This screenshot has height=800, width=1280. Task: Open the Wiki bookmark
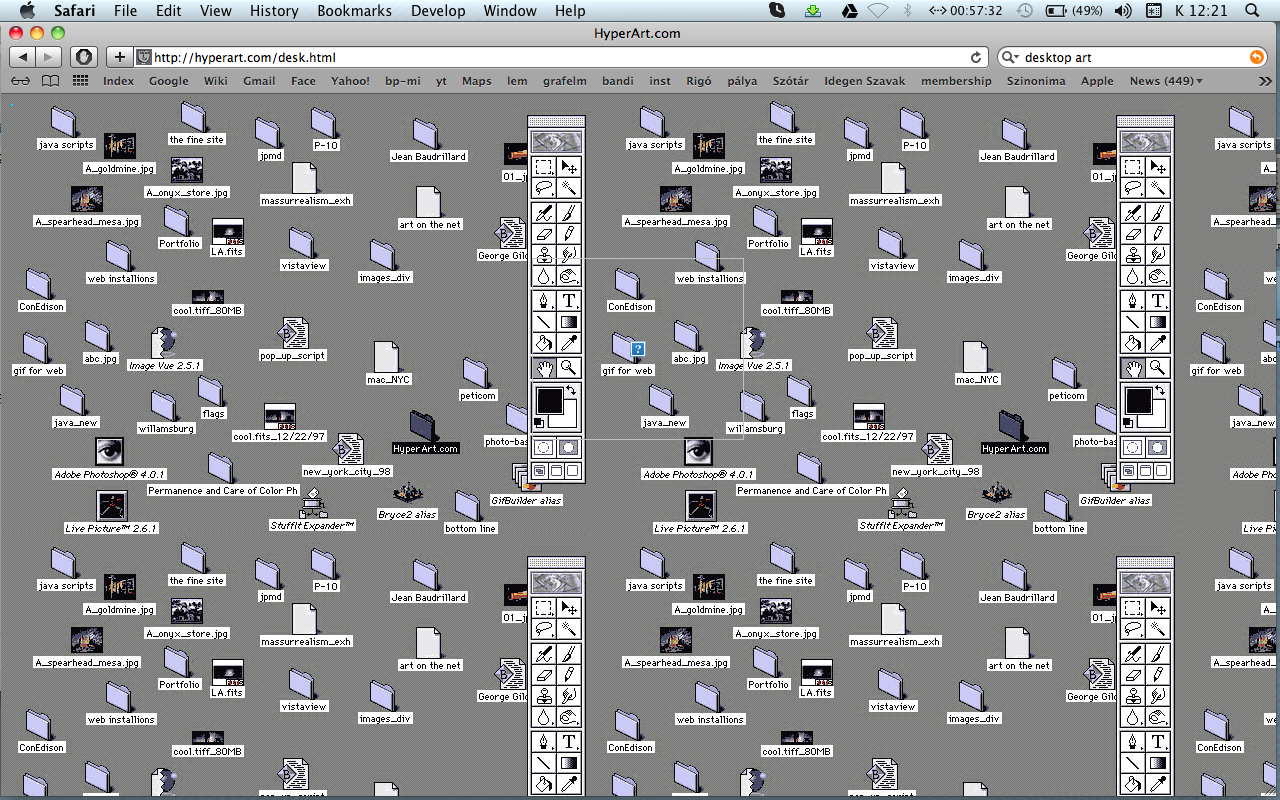pos(216,81)
